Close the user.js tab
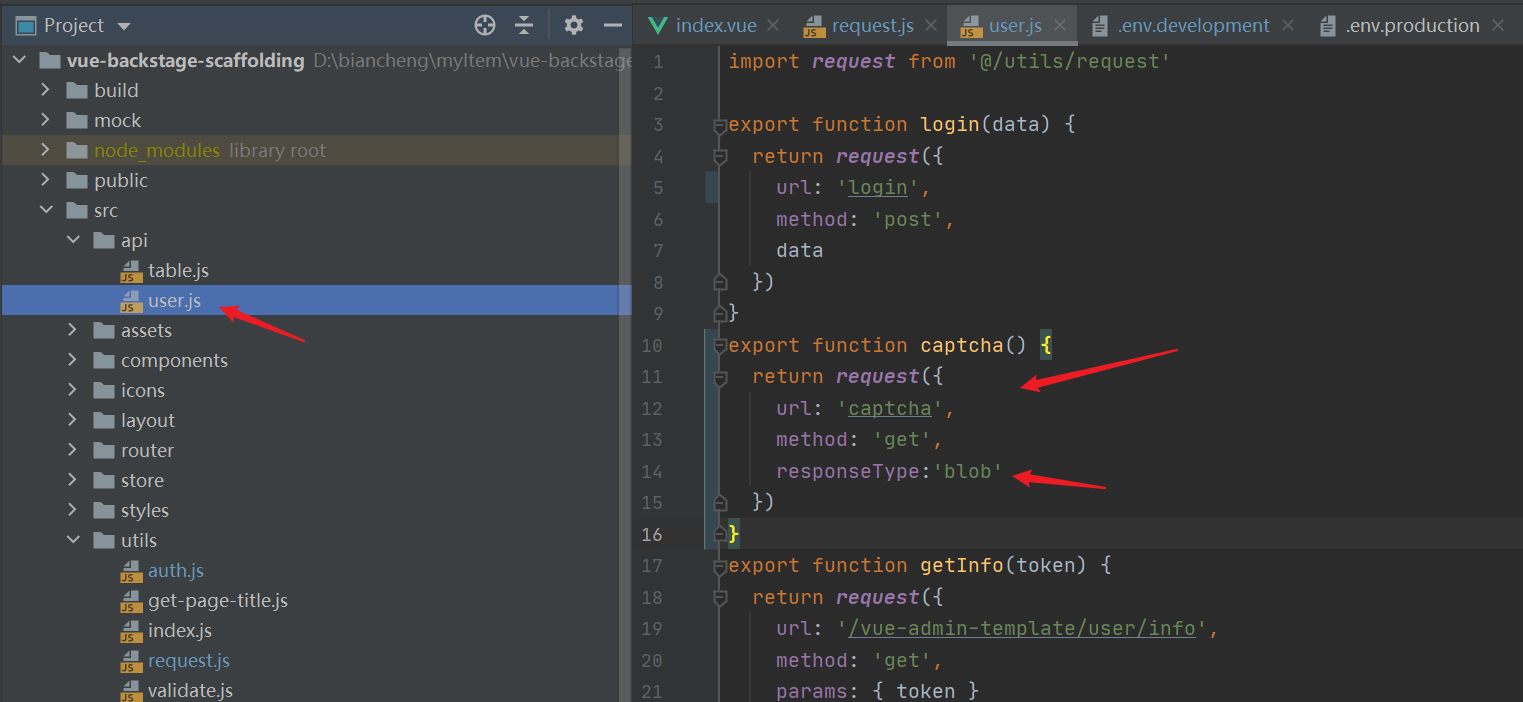The image size is (1523, 702). coord(1061,26)
